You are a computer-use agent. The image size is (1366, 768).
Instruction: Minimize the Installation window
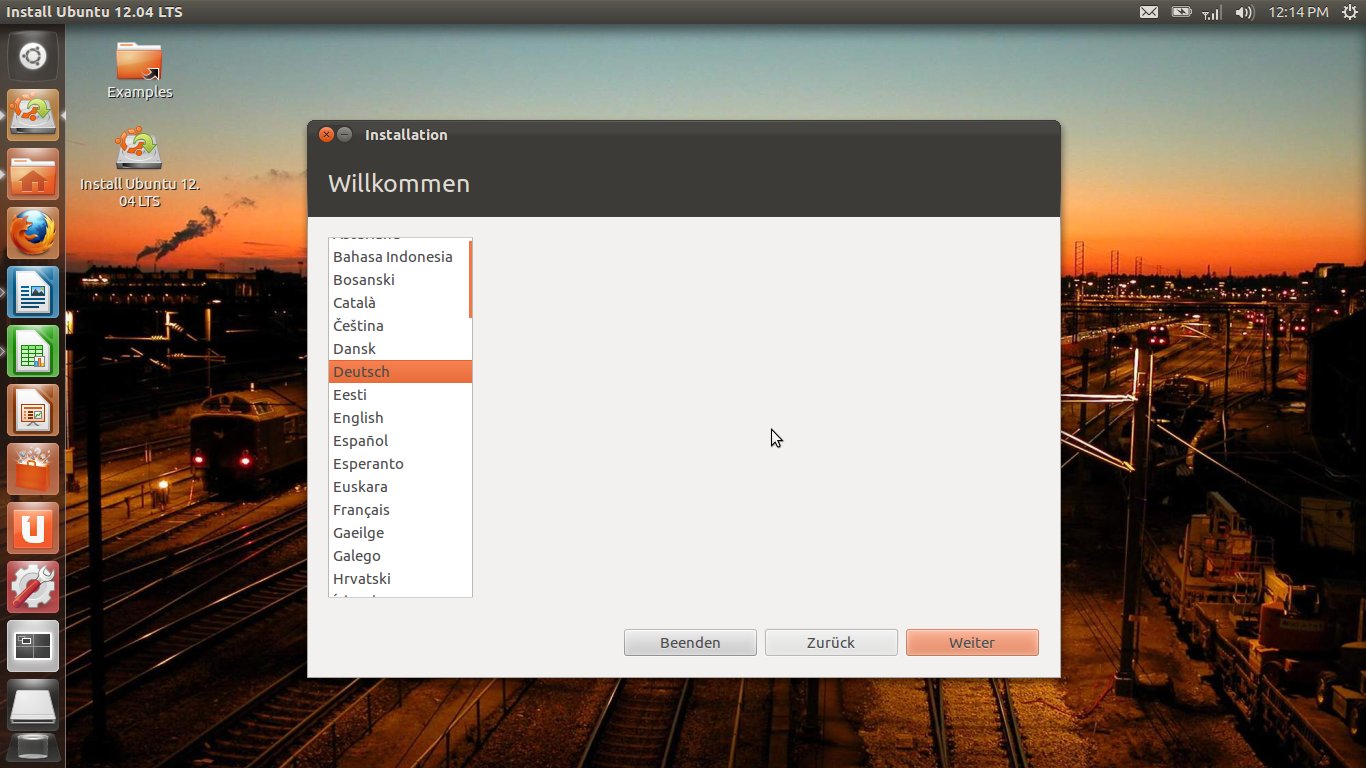[345, 134]
